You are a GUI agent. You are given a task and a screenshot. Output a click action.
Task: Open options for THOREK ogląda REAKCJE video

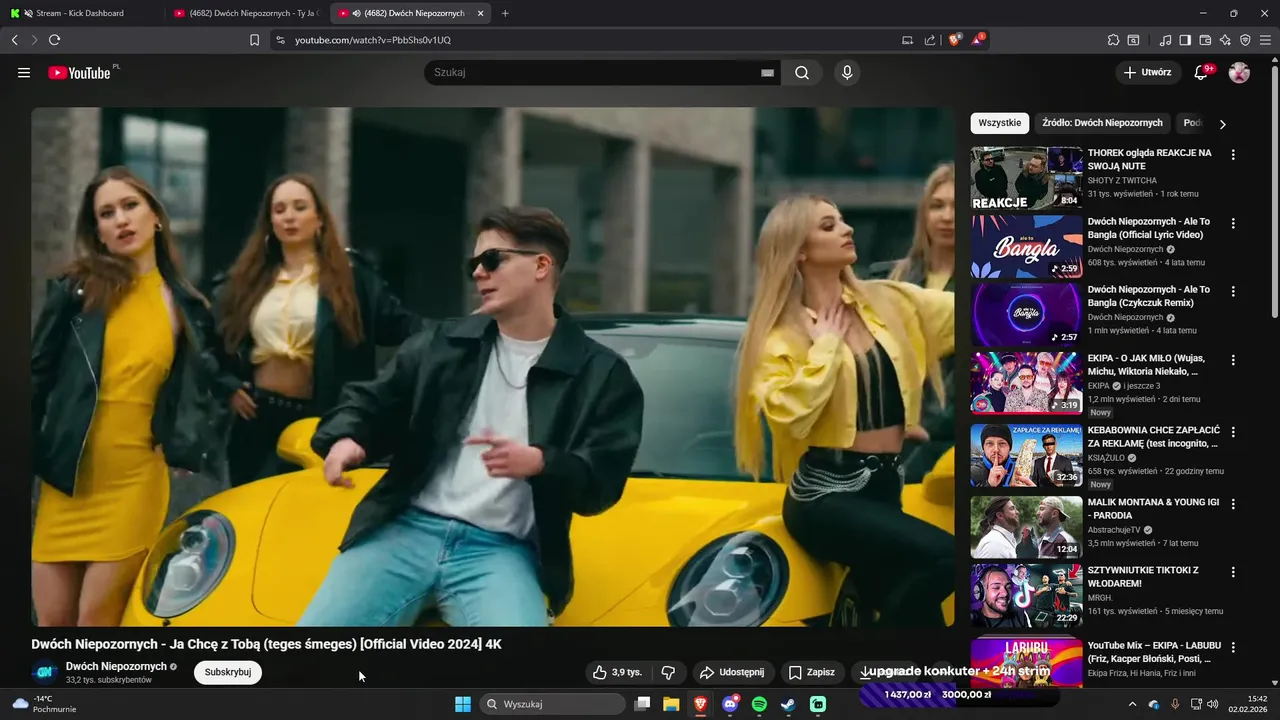[1233, 155]
